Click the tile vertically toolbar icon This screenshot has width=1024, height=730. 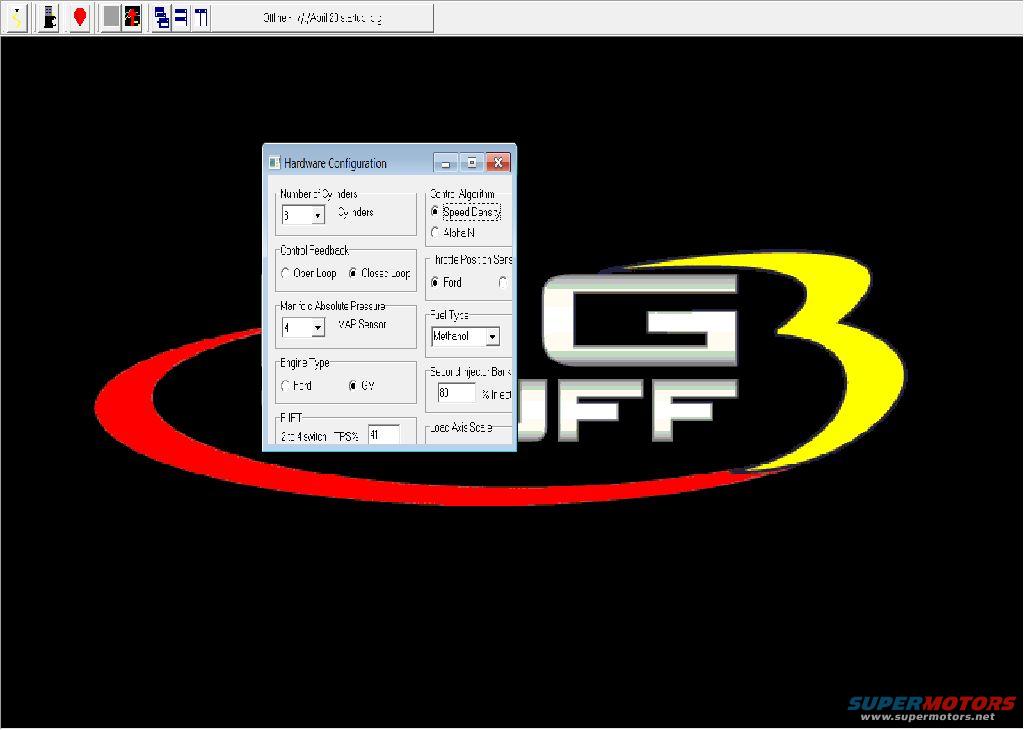click(201, 18)
